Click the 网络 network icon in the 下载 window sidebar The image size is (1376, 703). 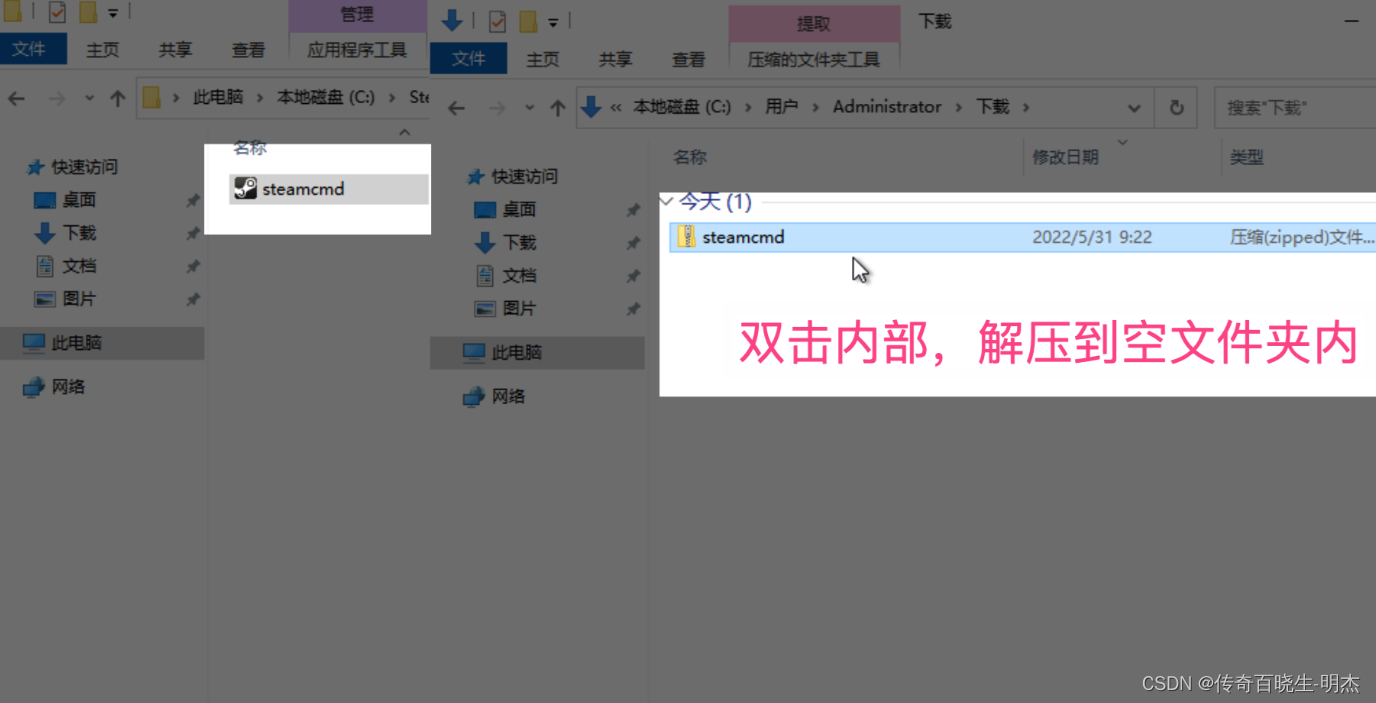tap(474, 397)
